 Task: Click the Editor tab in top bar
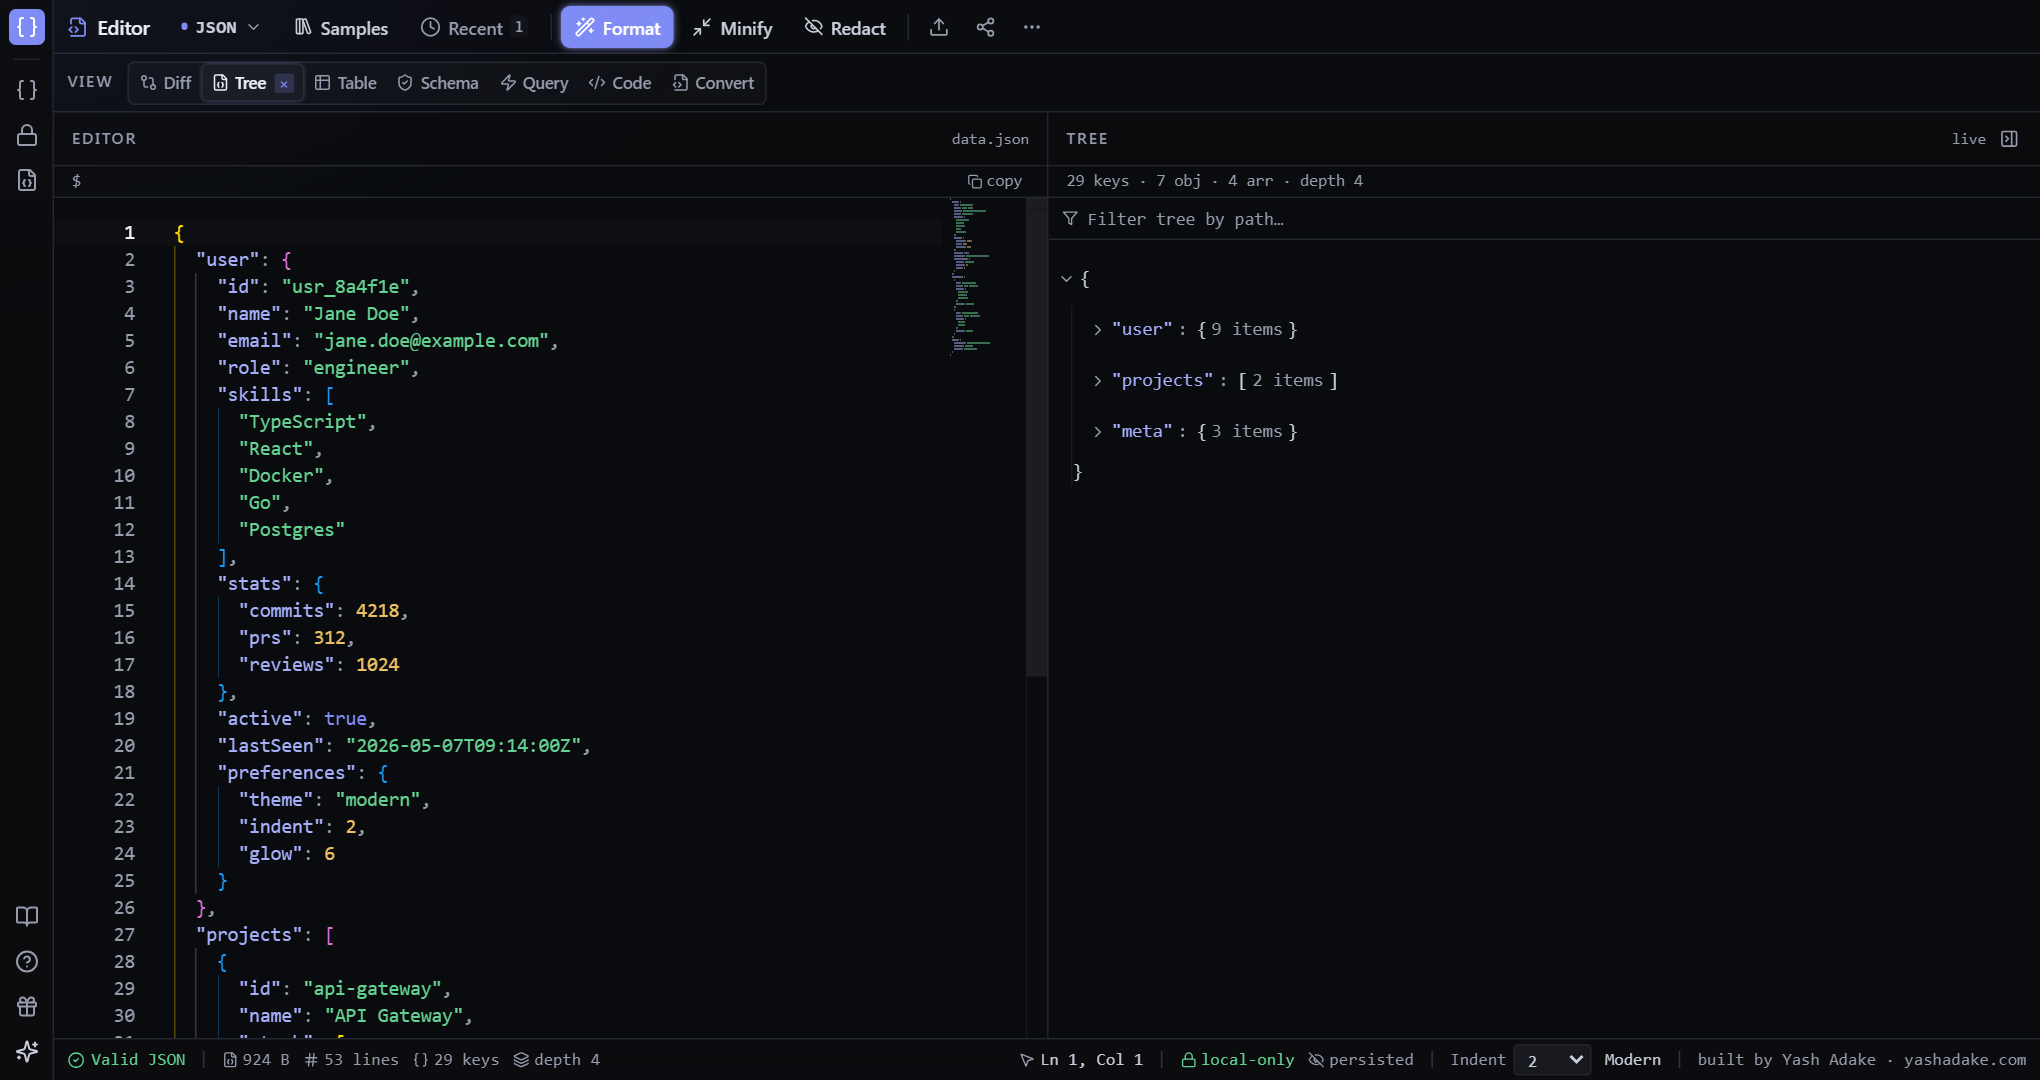pos(109,28)
